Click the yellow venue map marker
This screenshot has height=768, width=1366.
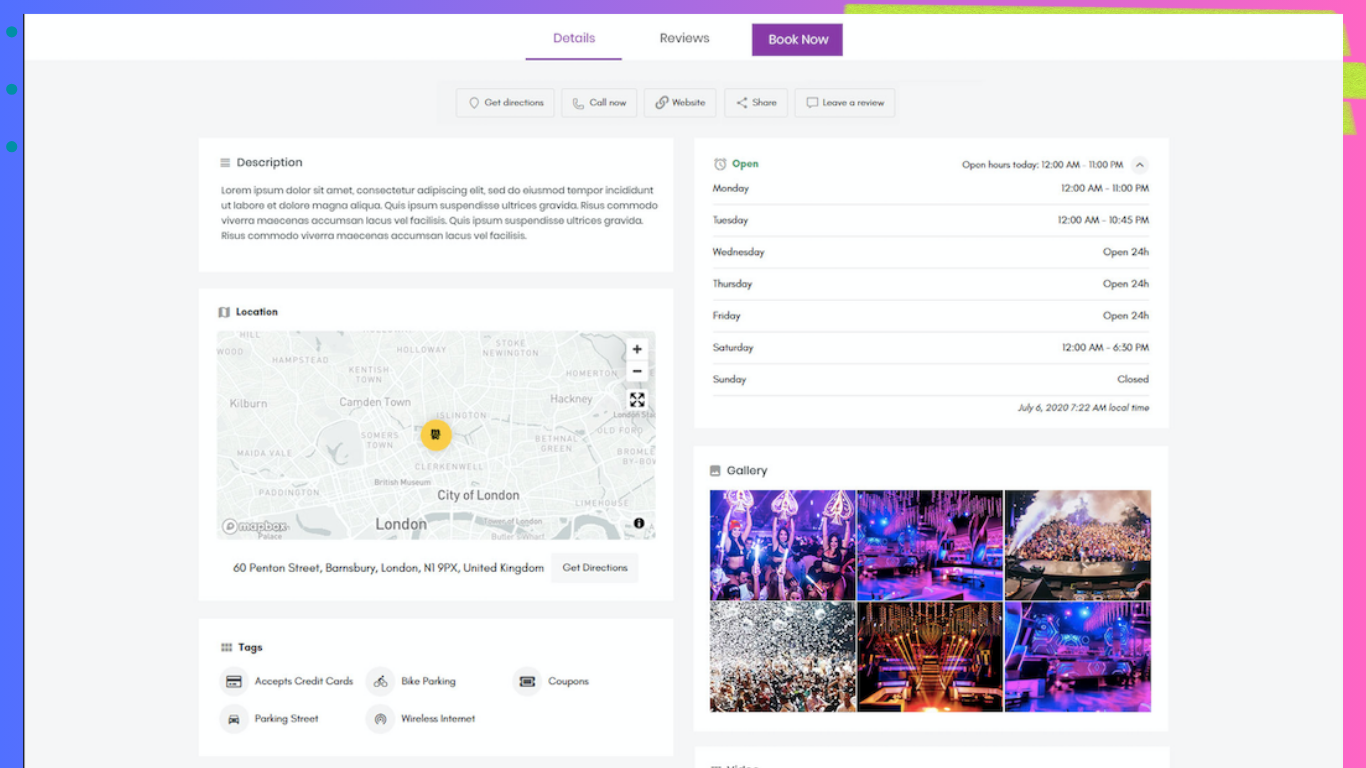(436, 434)
